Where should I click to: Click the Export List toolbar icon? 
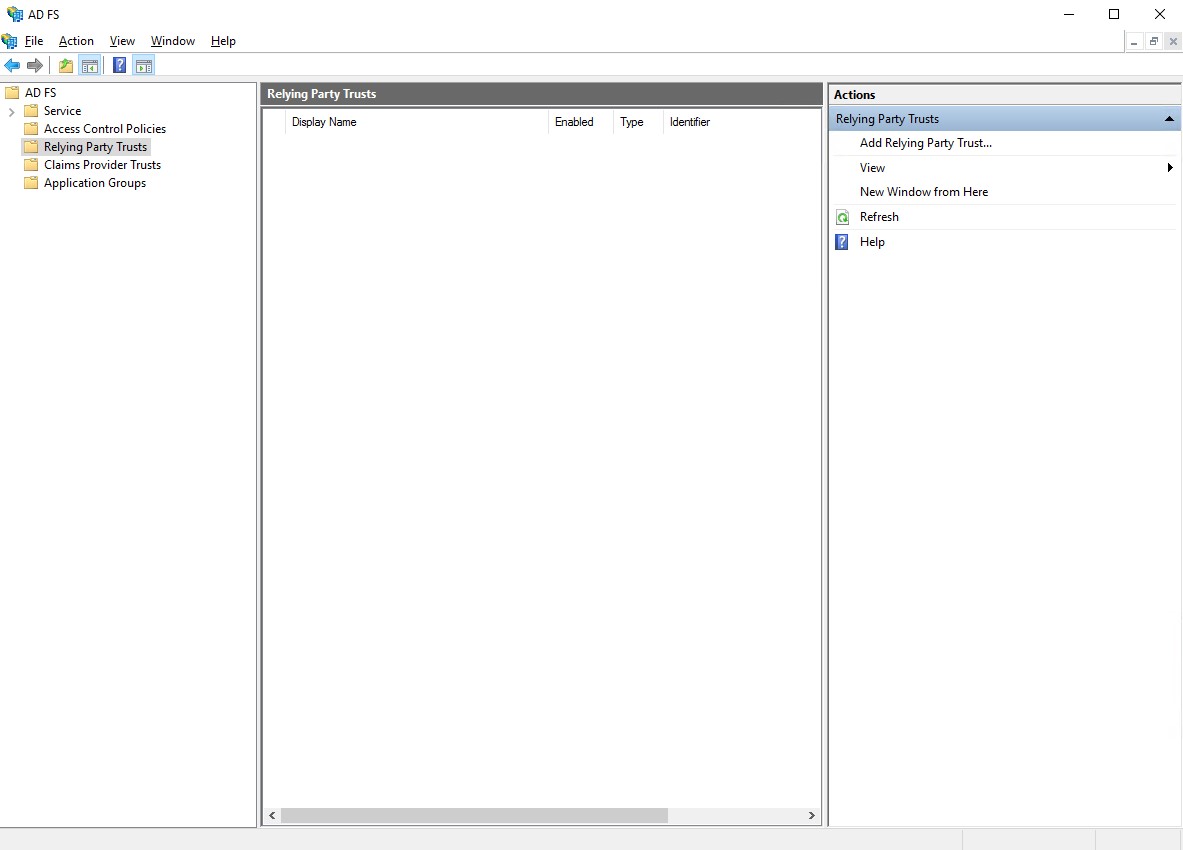click(64, 64)
